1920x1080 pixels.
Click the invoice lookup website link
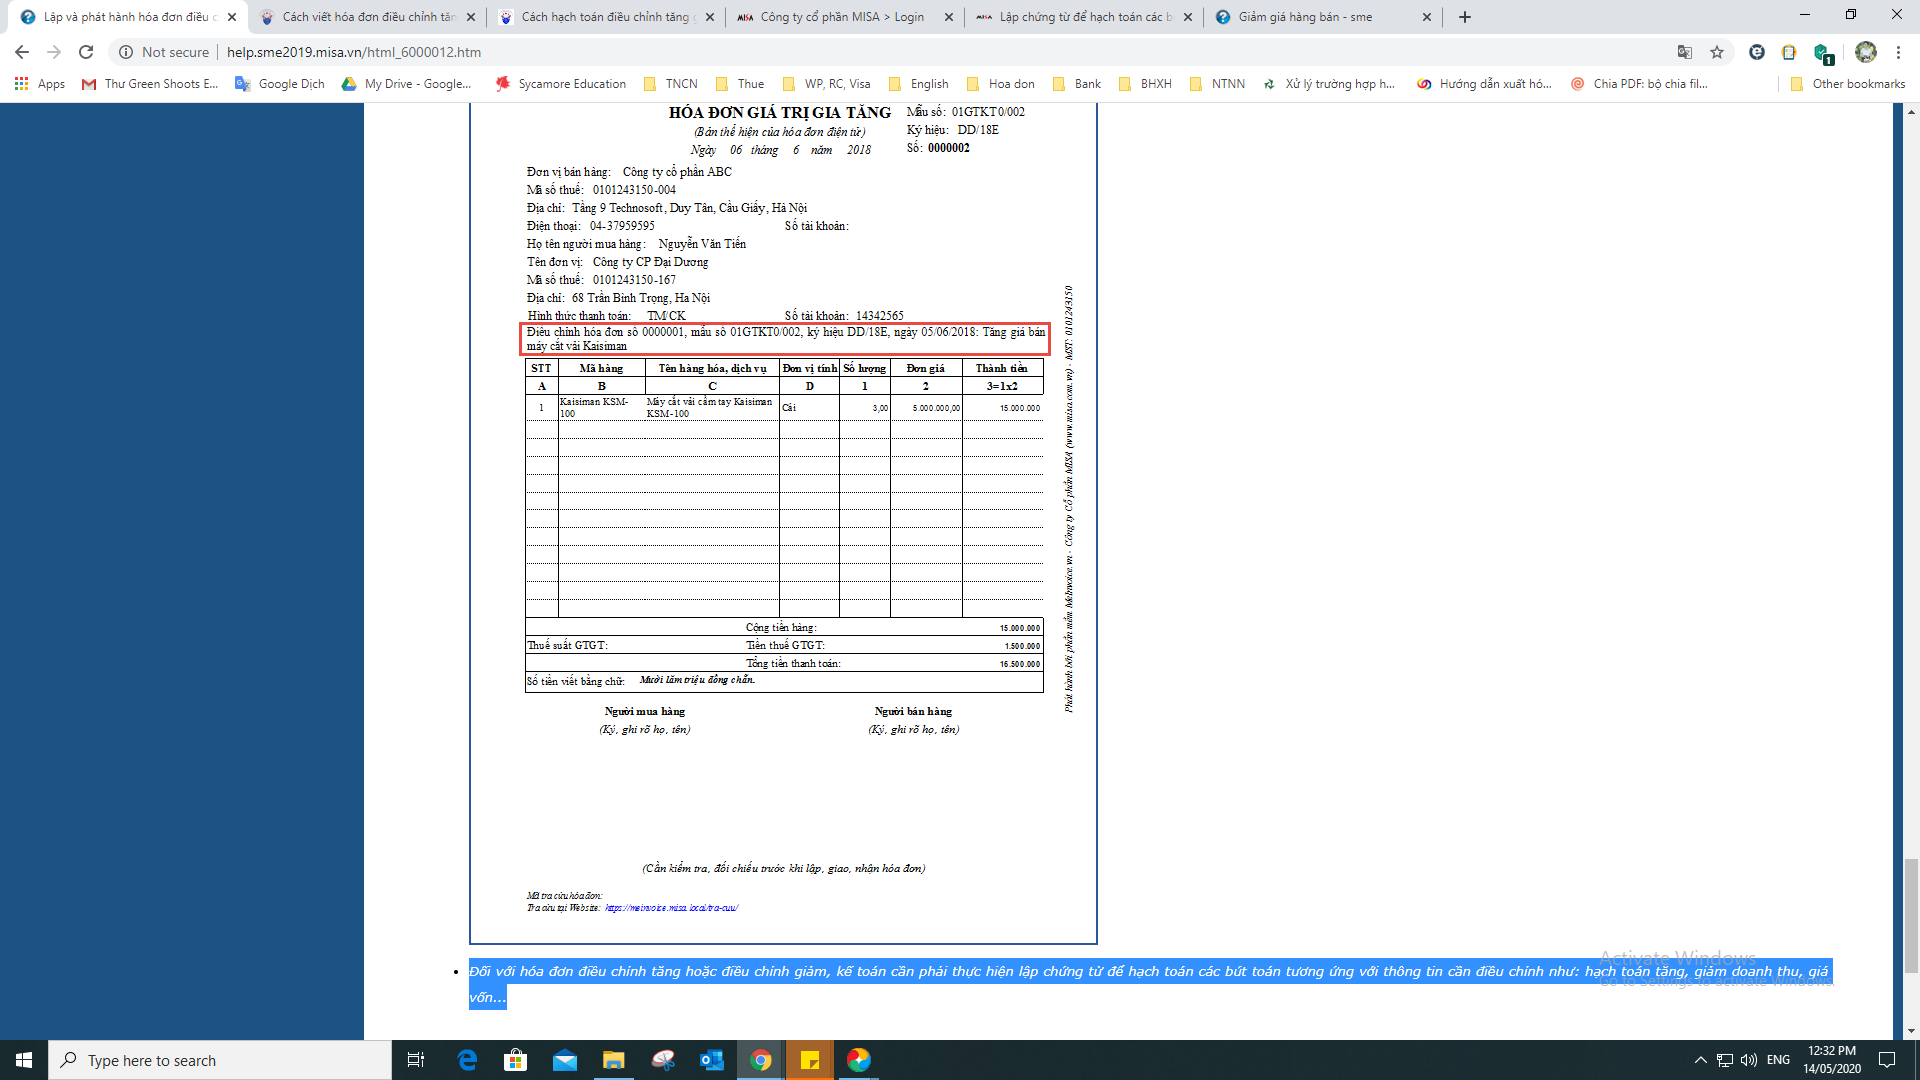[671, 908]
